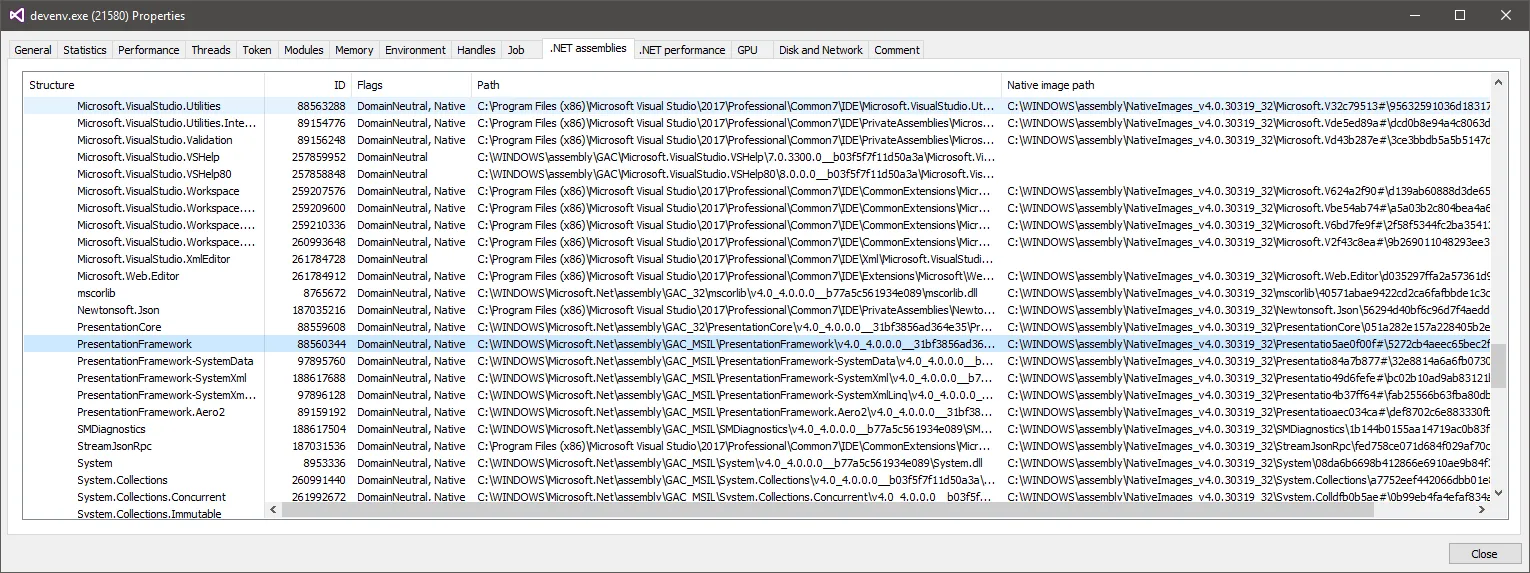Sort by the Flags column header
Screen dimensions: 1530x573
coord(411,85)
